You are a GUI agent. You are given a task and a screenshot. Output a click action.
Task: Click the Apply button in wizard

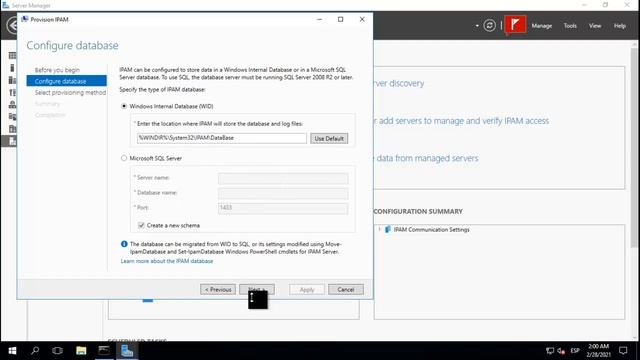pos(307,289)
